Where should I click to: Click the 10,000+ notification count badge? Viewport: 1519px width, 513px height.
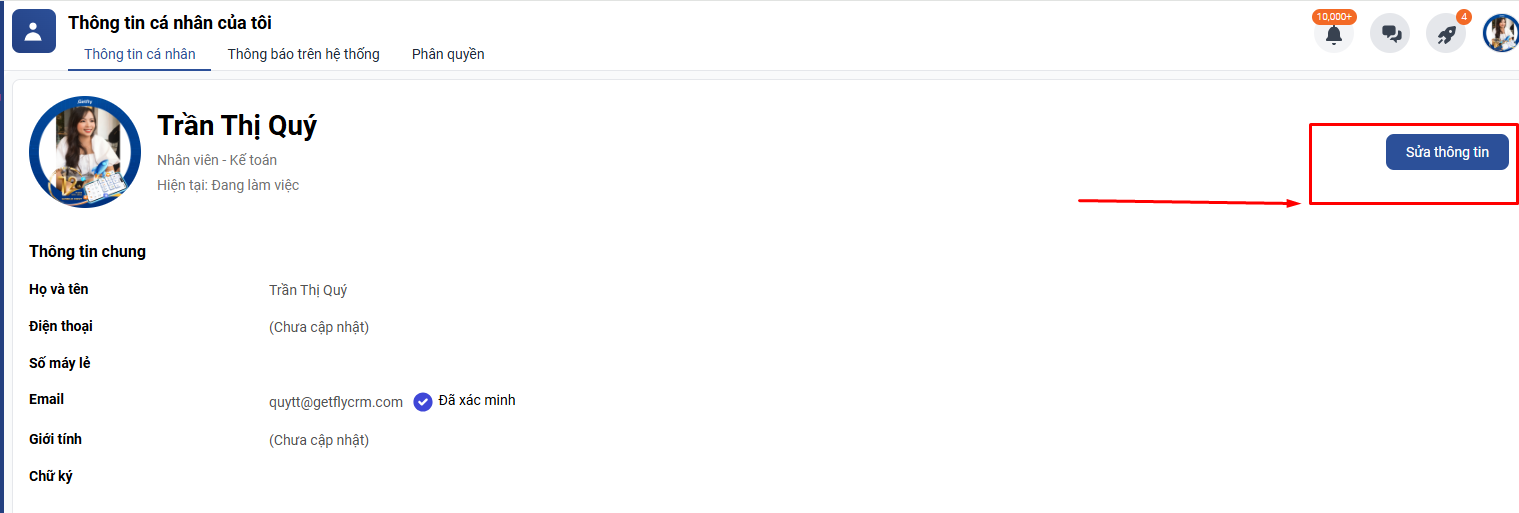tap(1334, 17)
